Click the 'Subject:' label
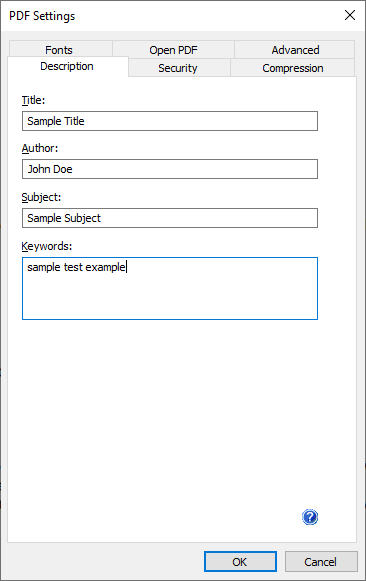The height and width of the screenshot is (581, 366). (41, 197)
